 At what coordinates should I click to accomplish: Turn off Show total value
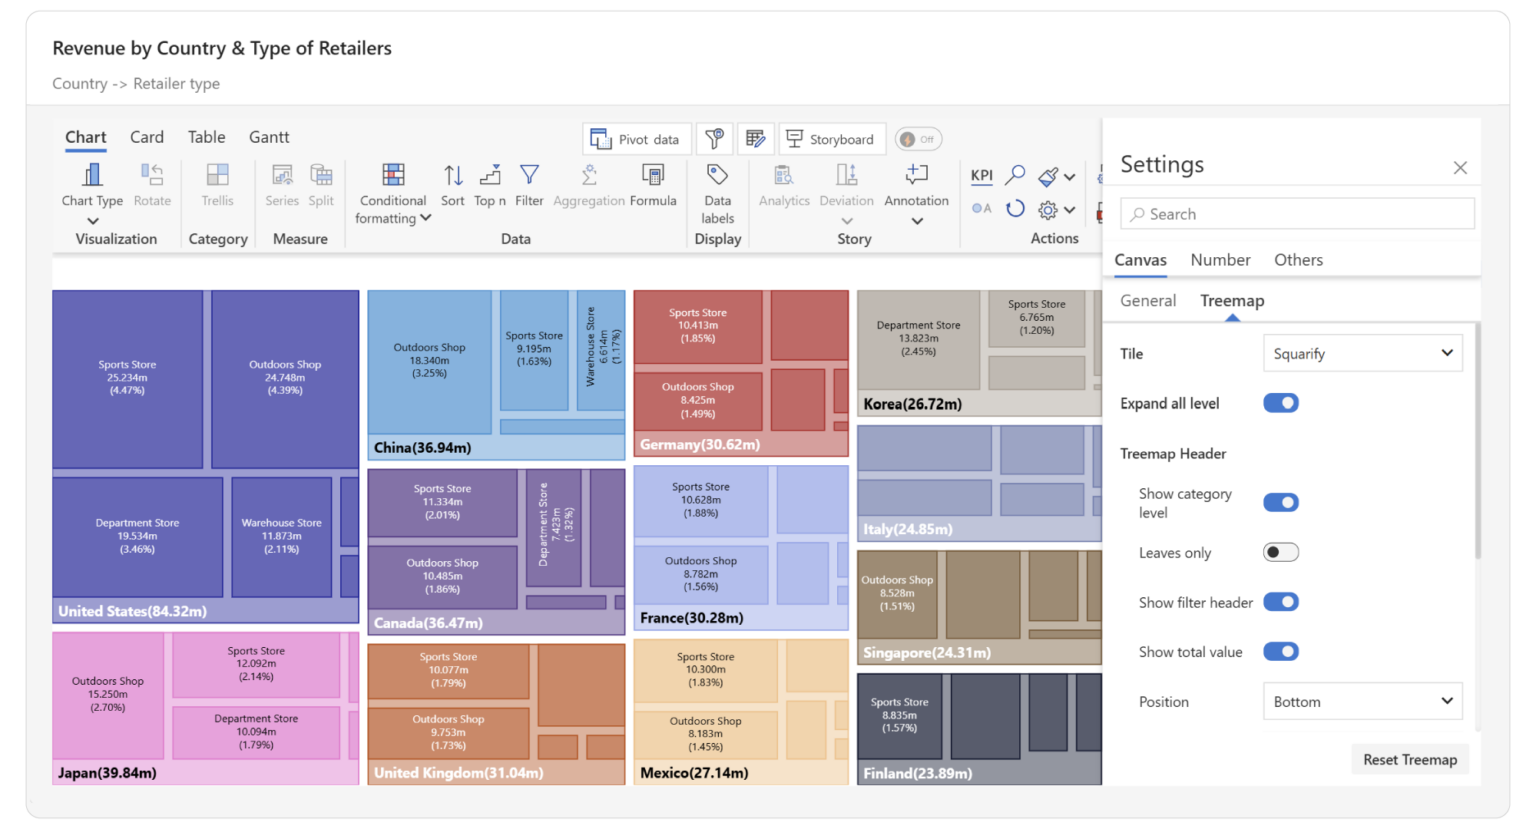coord(1281,651)
